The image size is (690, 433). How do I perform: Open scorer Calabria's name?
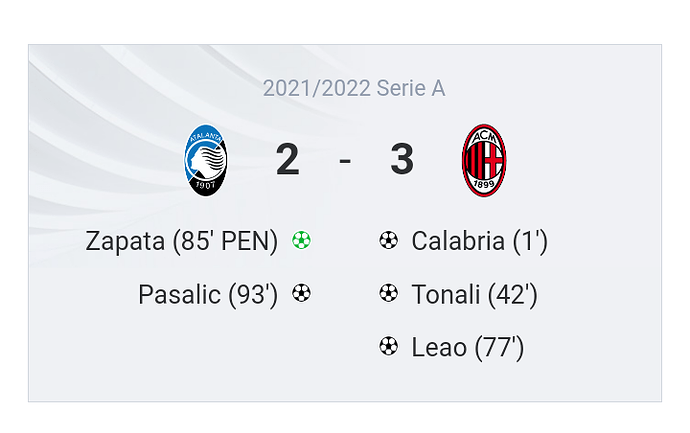tap(458, 241)
